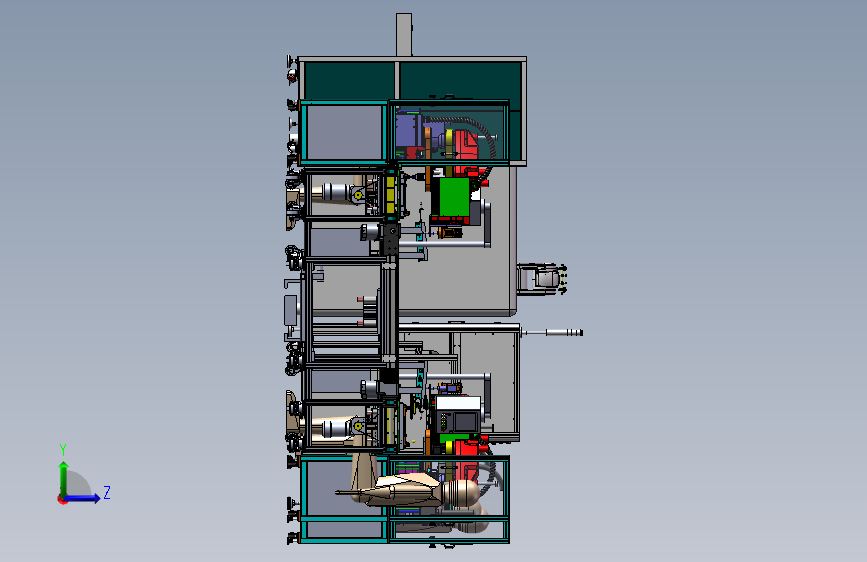Select the dark teal top-left panel
Viewport: 867px width, 562px height.
(x=349, y=81)
